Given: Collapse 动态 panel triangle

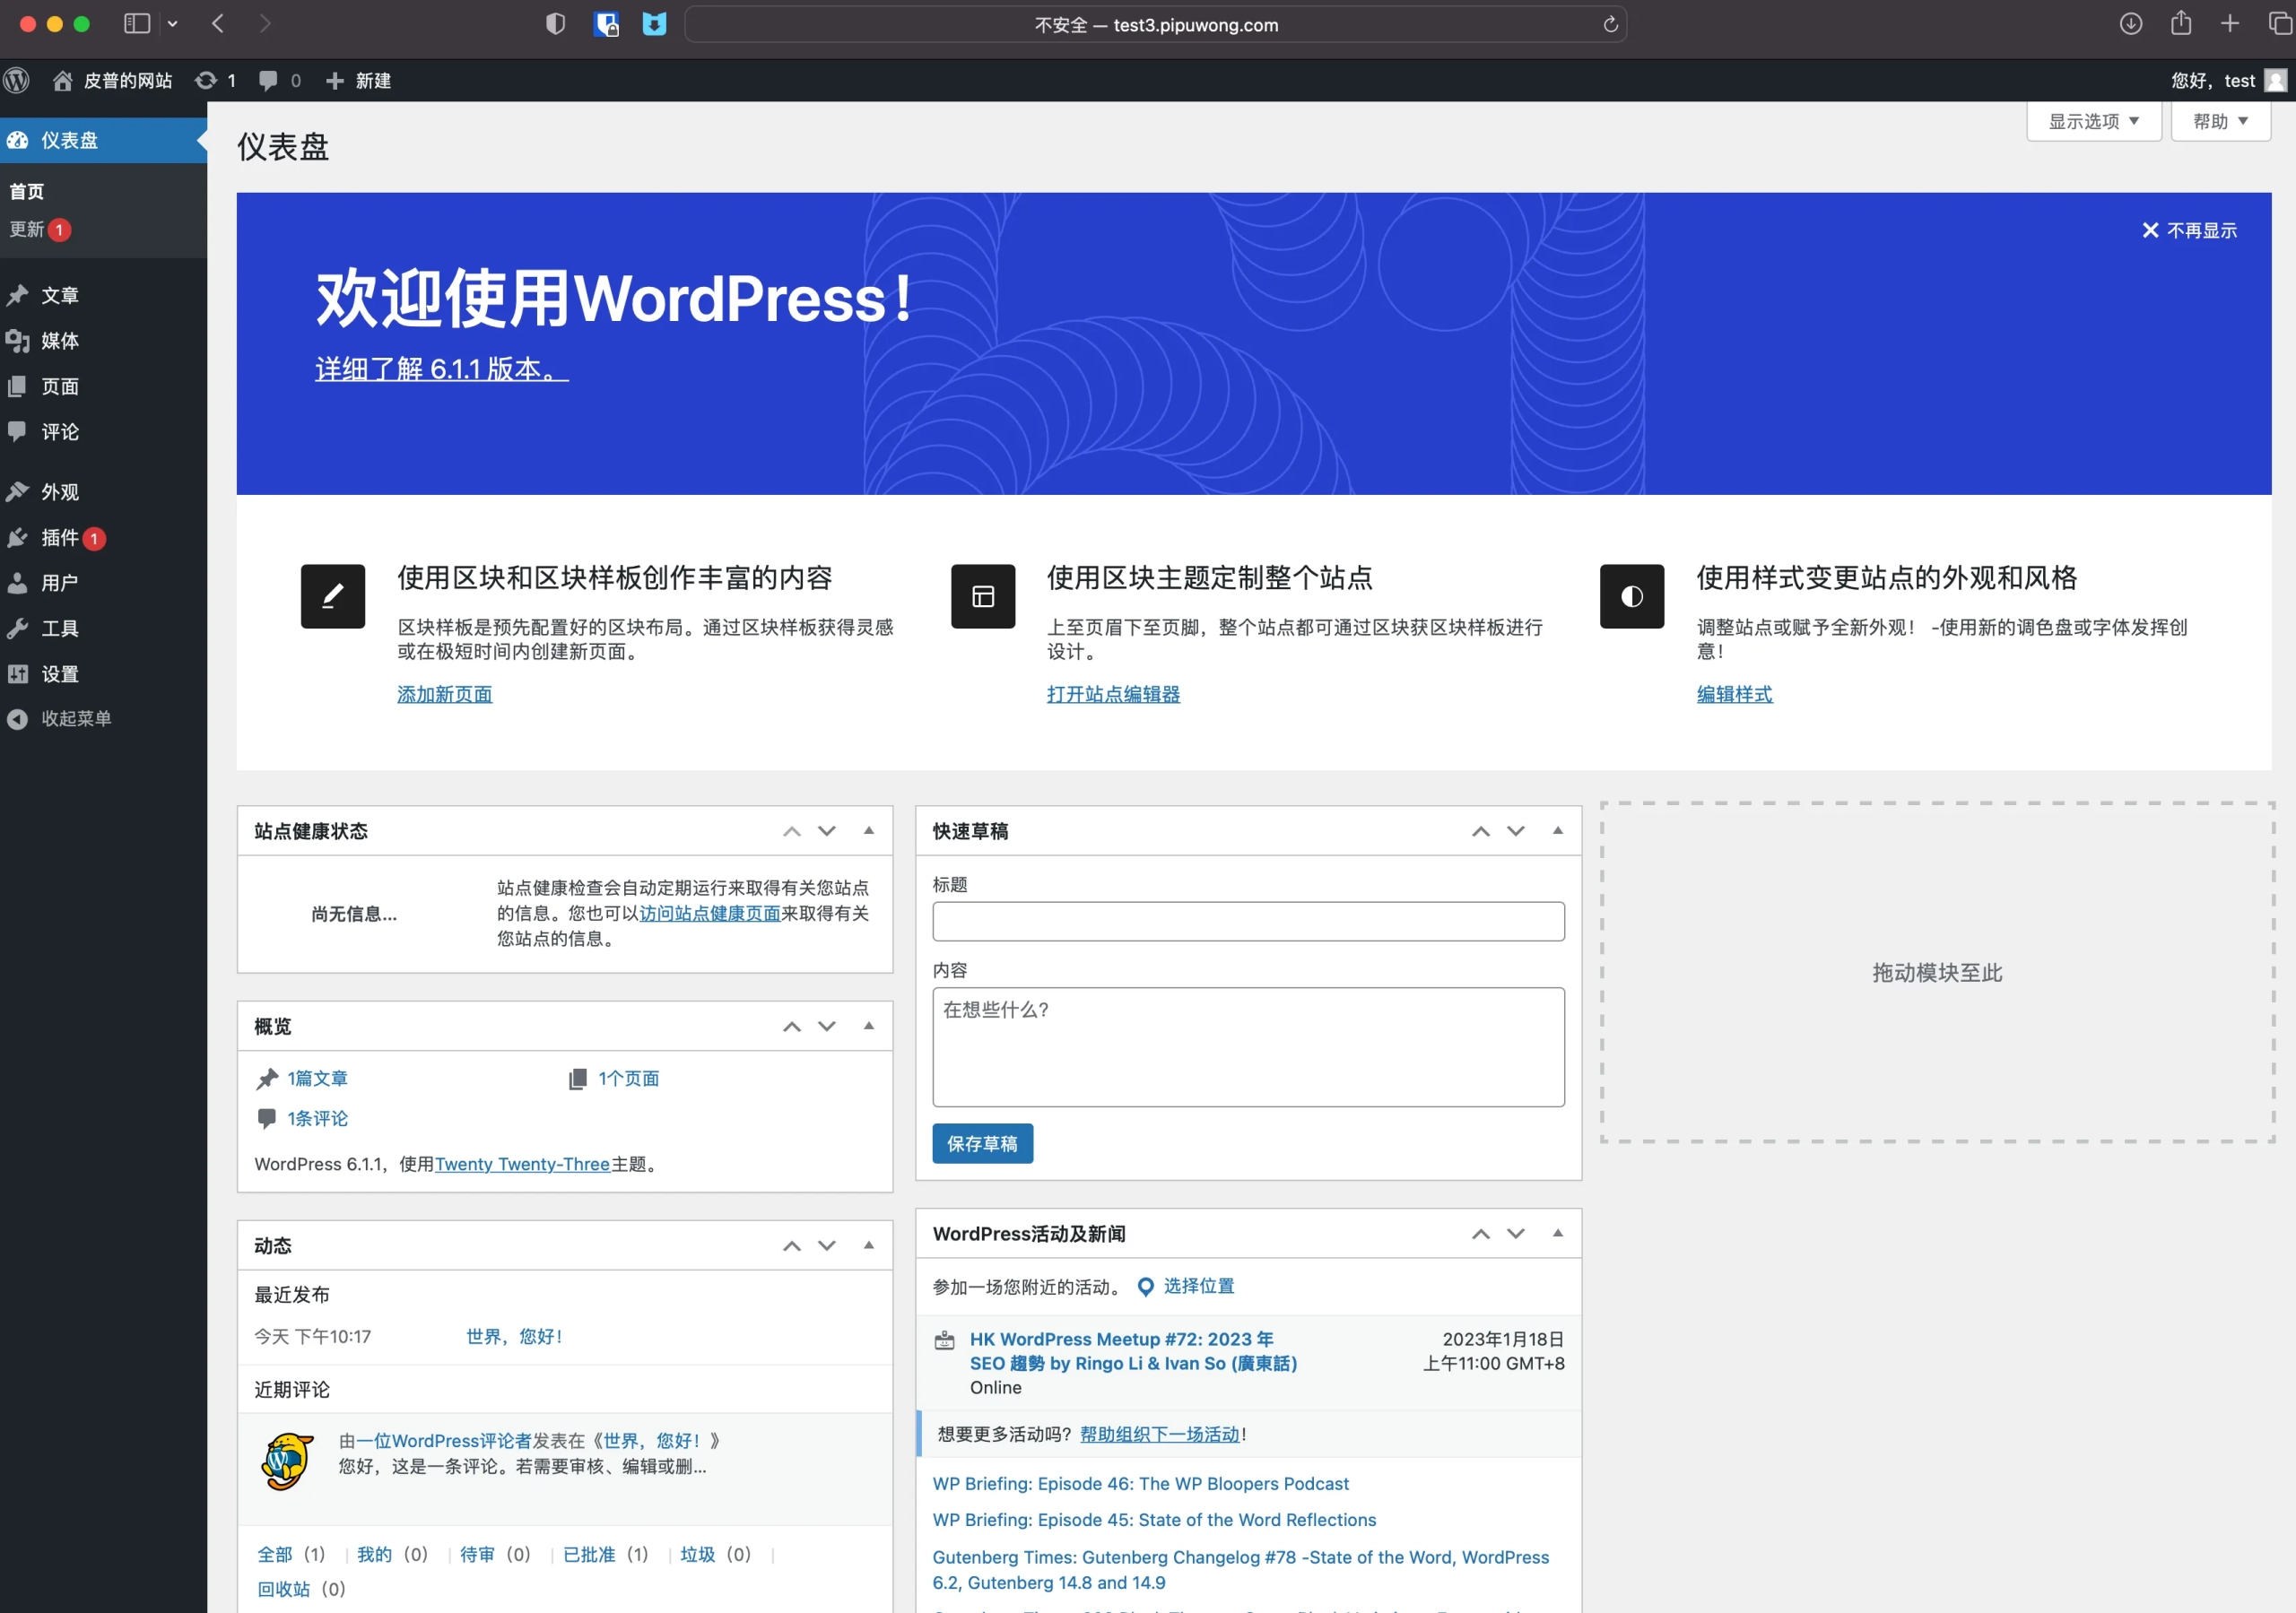Looking at the screenshot, I should point(869,1245).
